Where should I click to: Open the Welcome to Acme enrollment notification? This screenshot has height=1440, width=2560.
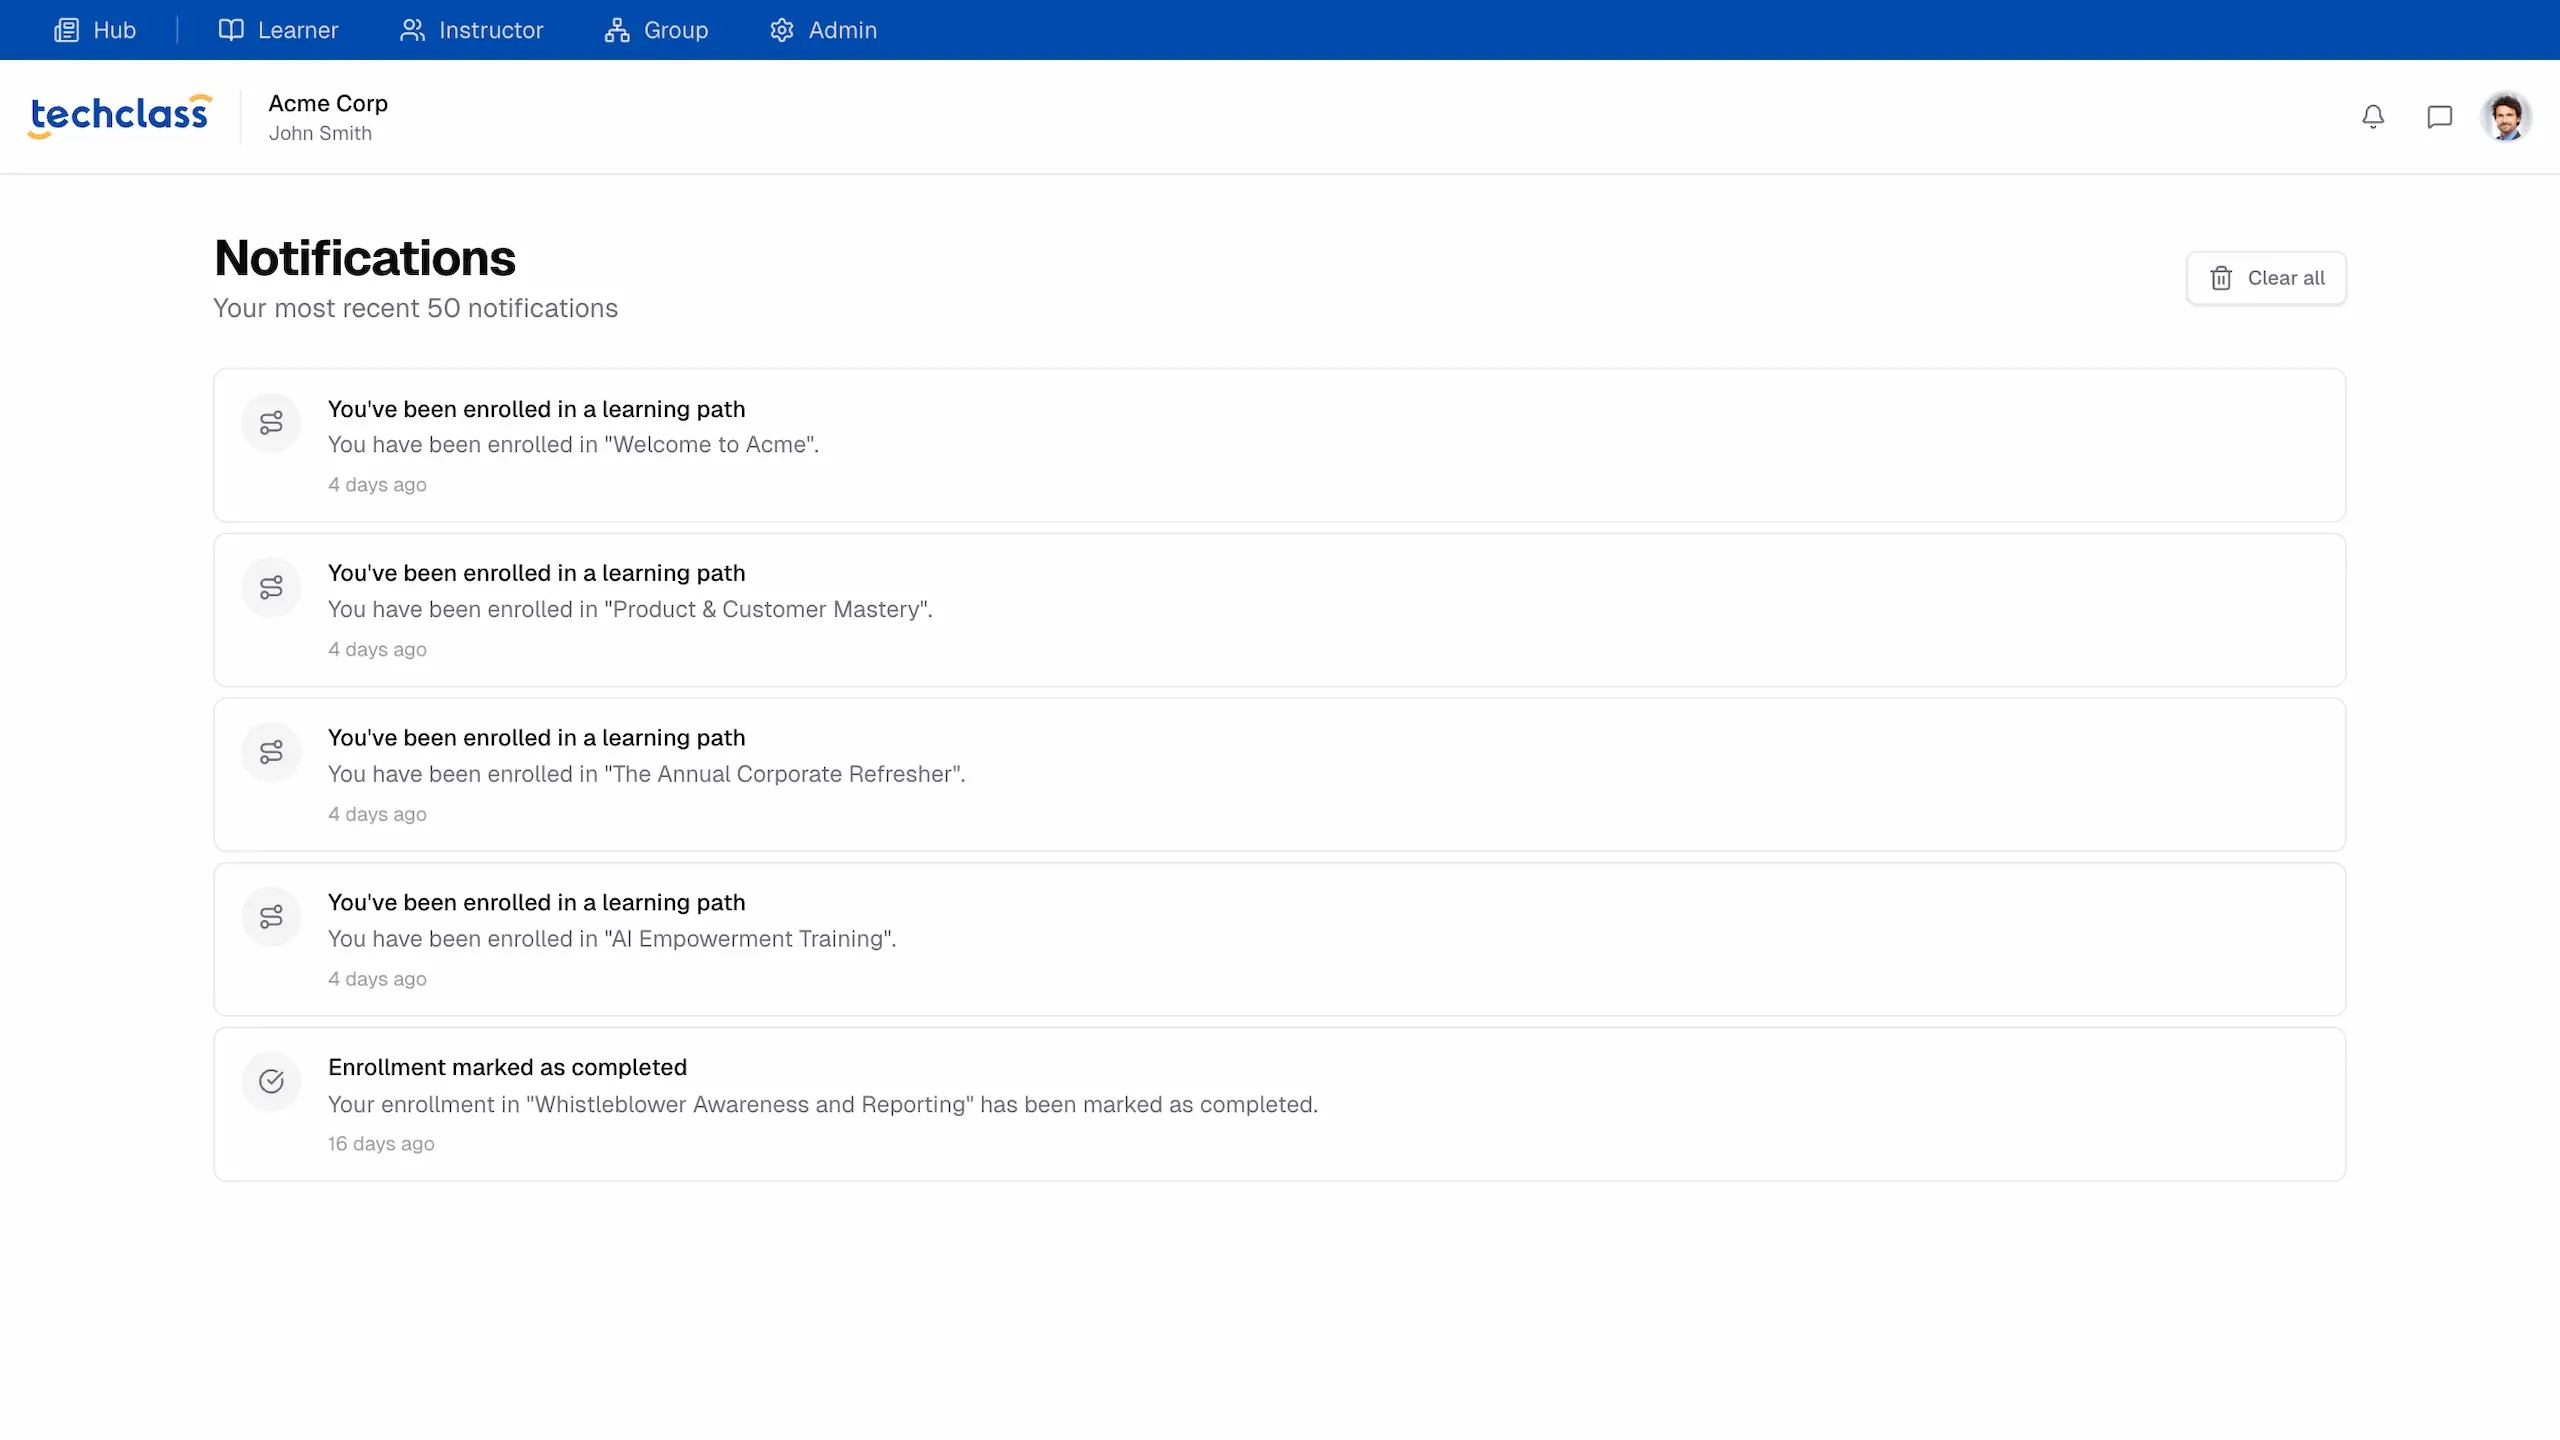pos(1278,445)
